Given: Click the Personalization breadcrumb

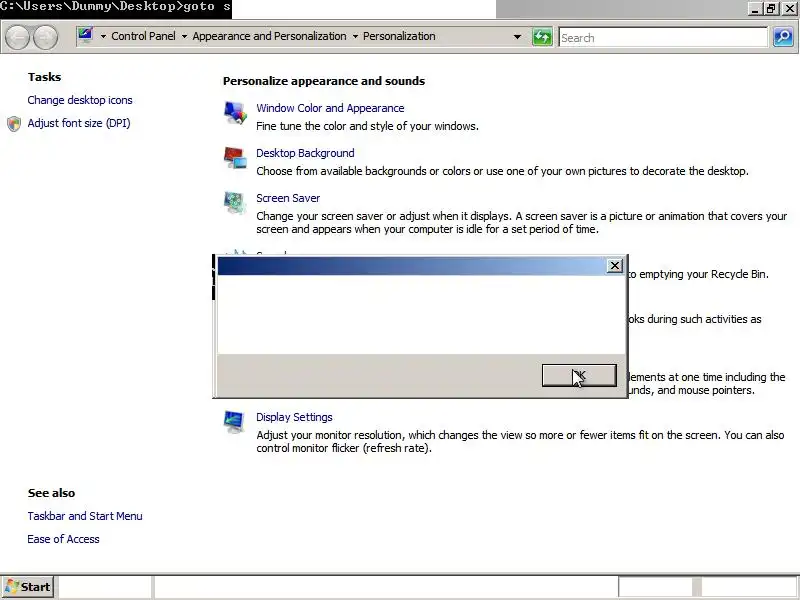Looking at the screenshot, I should 399,36.
